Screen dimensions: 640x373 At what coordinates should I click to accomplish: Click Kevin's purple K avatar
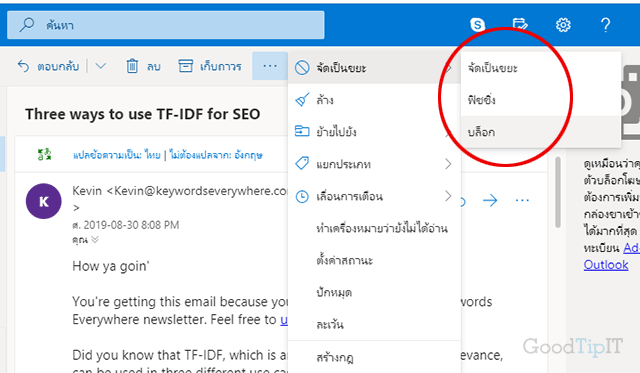(44, 201)
